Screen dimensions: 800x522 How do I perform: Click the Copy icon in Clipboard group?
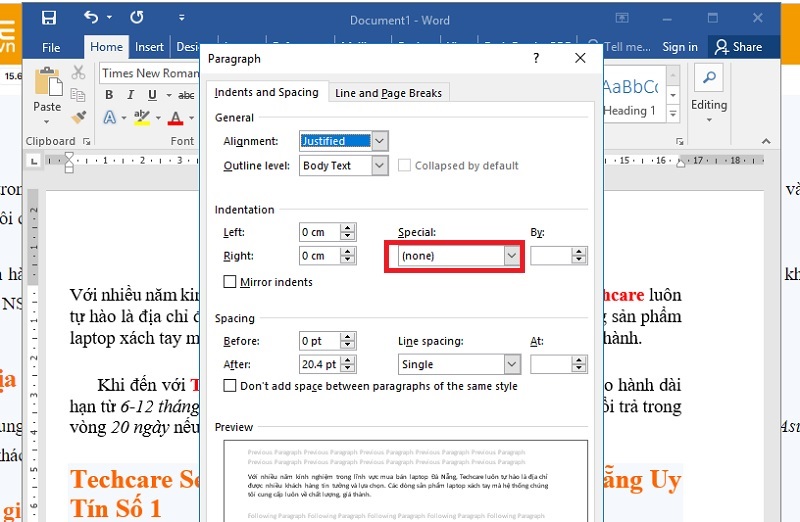(78, 95)
